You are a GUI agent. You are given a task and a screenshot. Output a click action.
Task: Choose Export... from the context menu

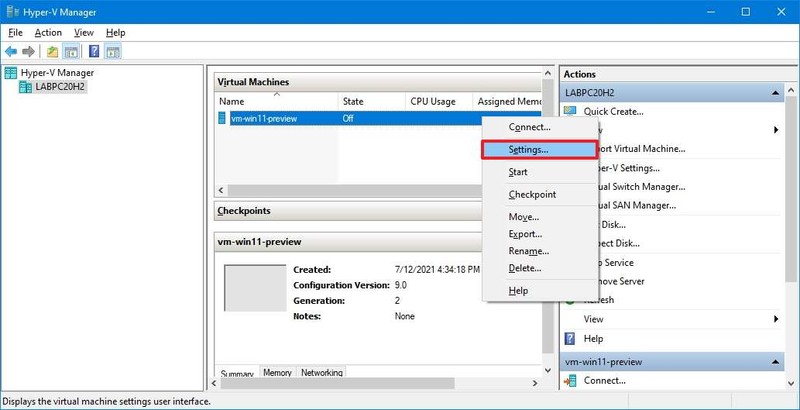coord(540,234)
